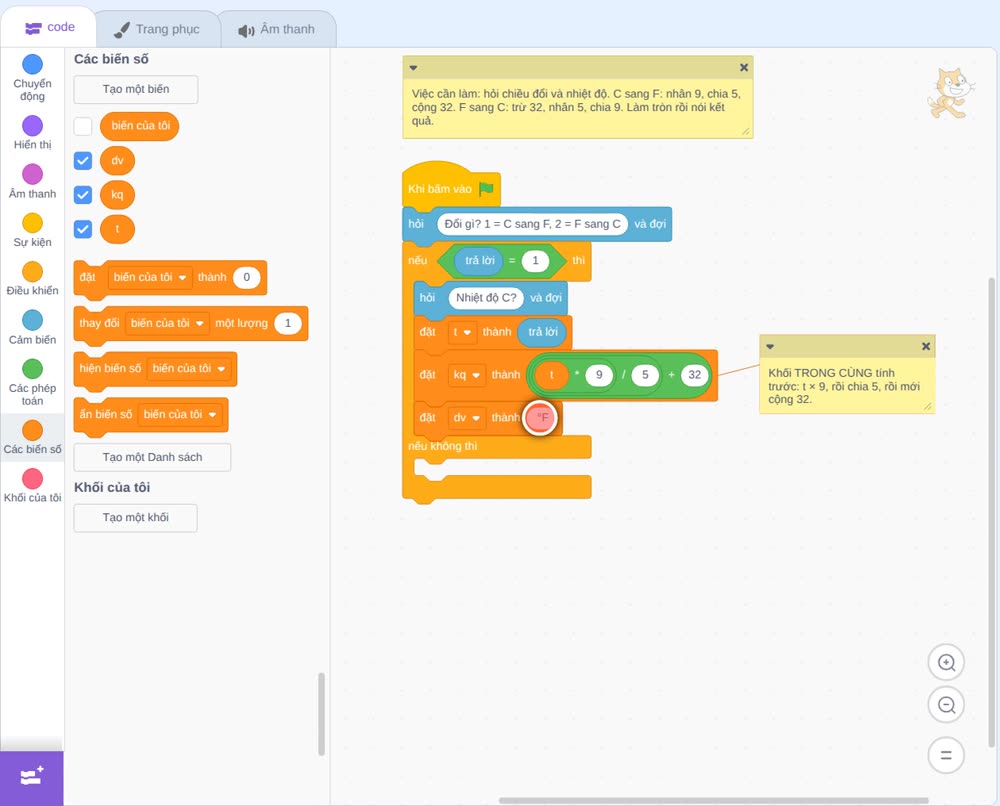Open the Các phép toán category

(33, 382)
